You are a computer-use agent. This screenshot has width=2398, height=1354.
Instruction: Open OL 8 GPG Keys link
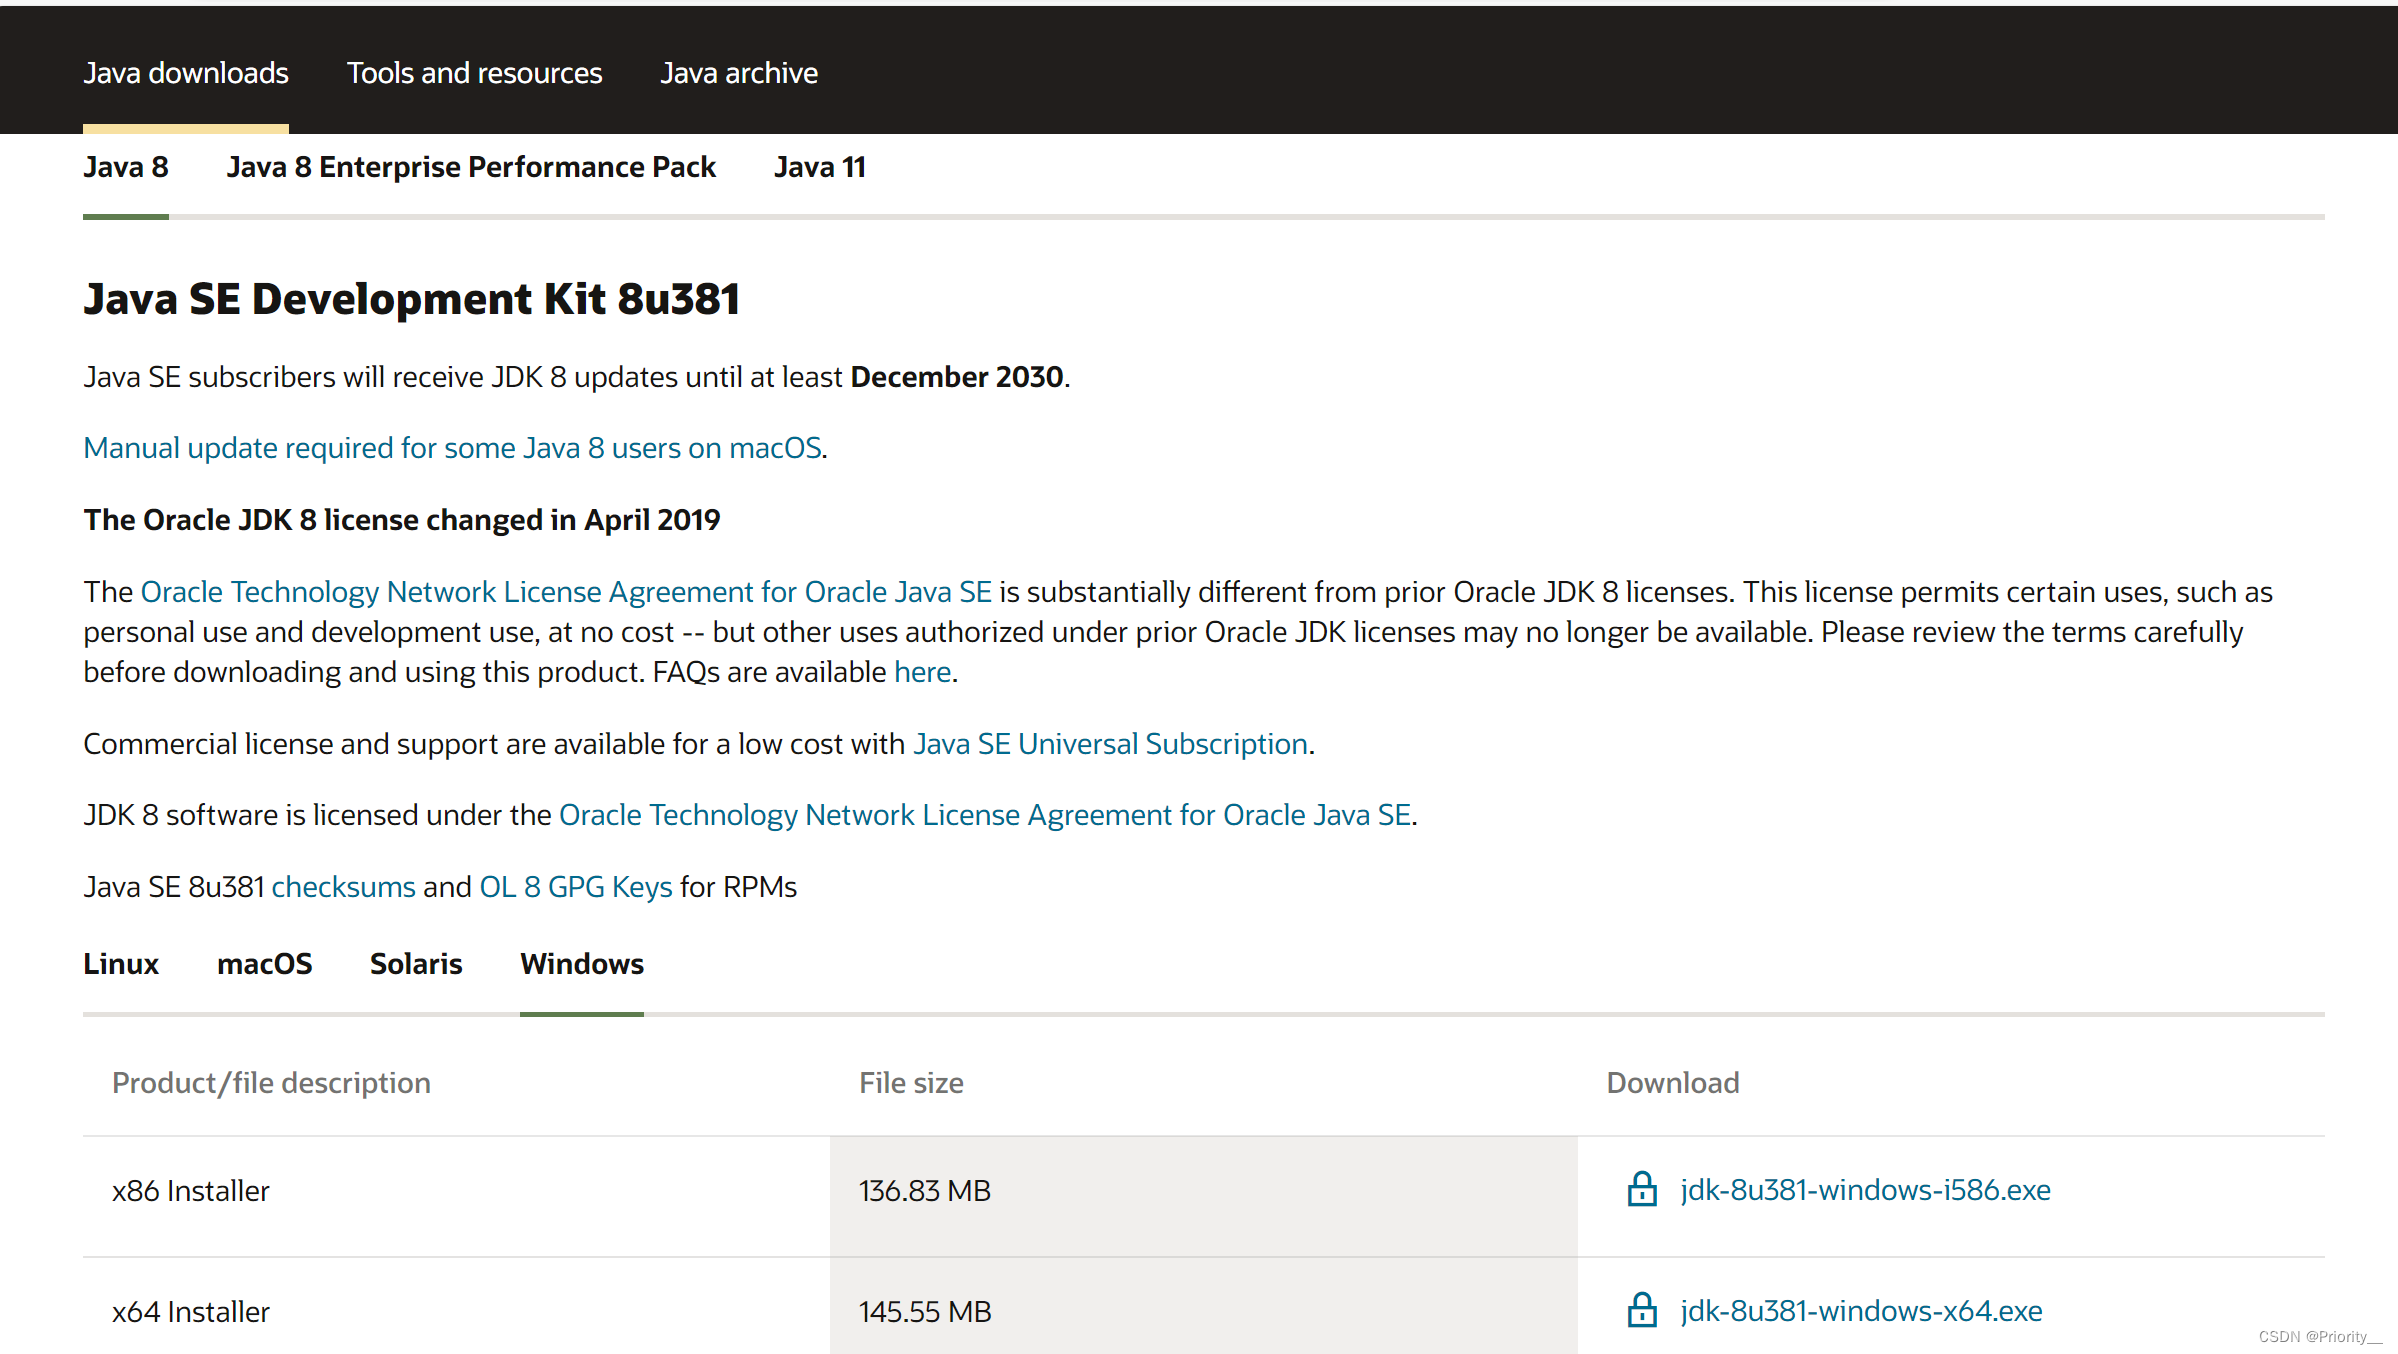[x=576, y=887]
